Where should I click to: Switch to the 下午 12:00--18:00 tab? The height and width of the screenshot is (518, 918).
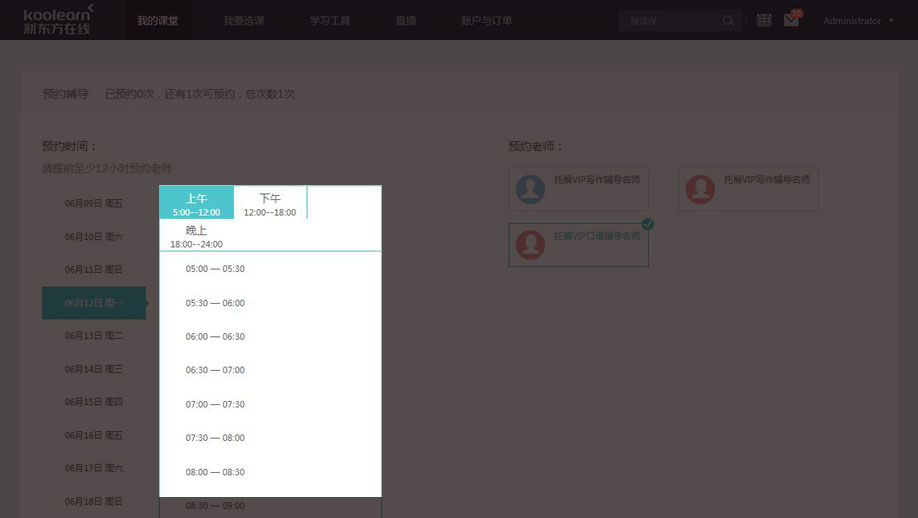270,204
